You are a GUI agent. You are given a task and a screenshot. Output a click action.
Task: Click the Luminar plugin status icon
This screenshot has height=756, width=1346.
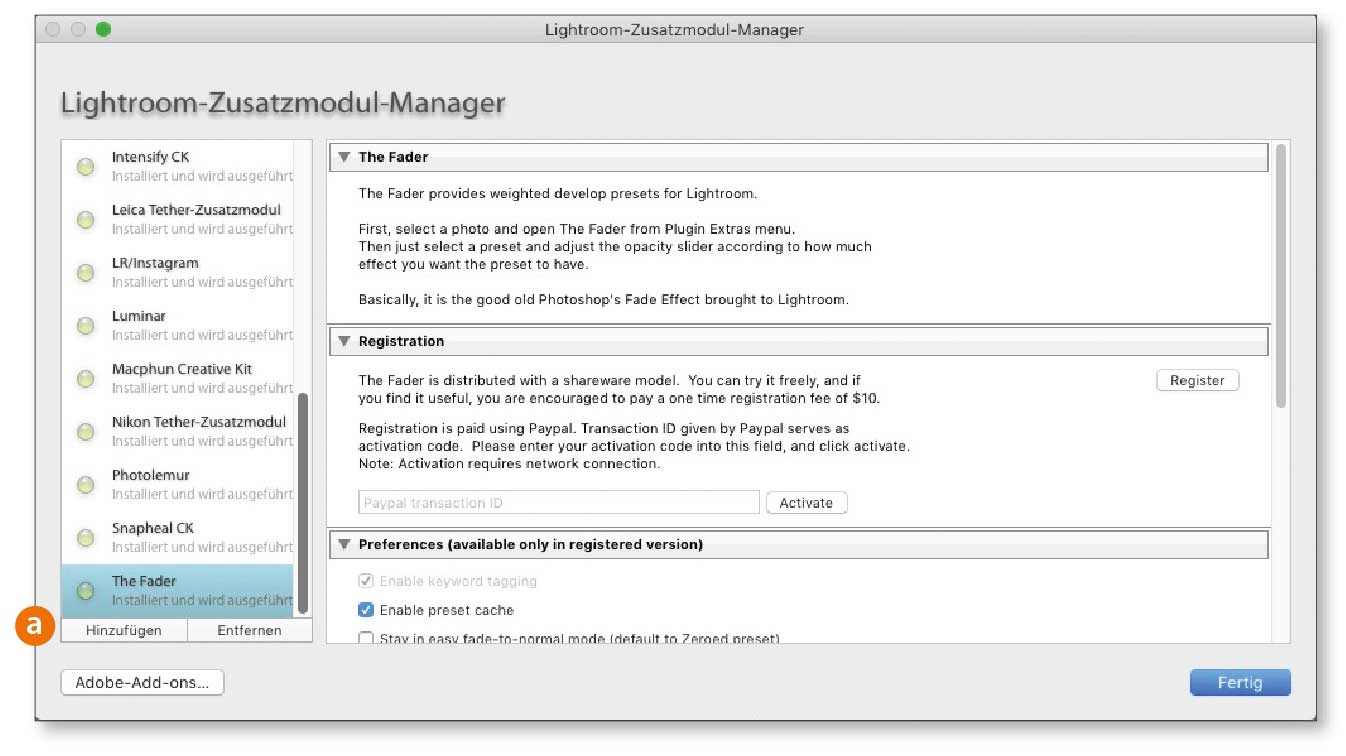[86, 326]
